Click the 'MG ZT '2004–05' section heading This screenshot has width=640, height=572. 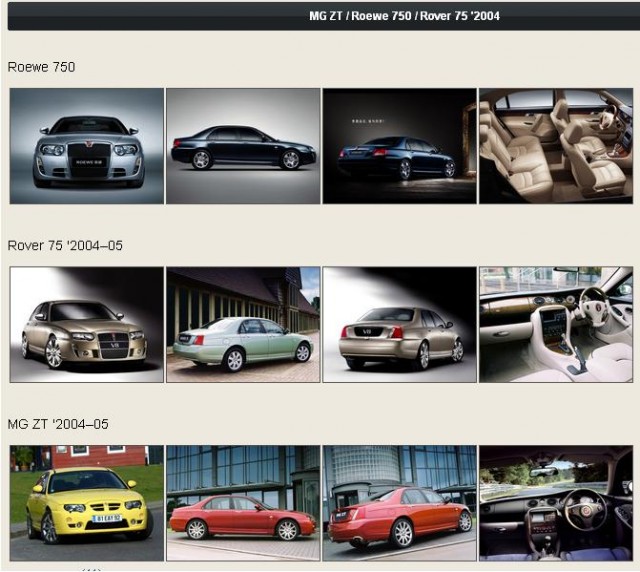[x=58, y=424]
